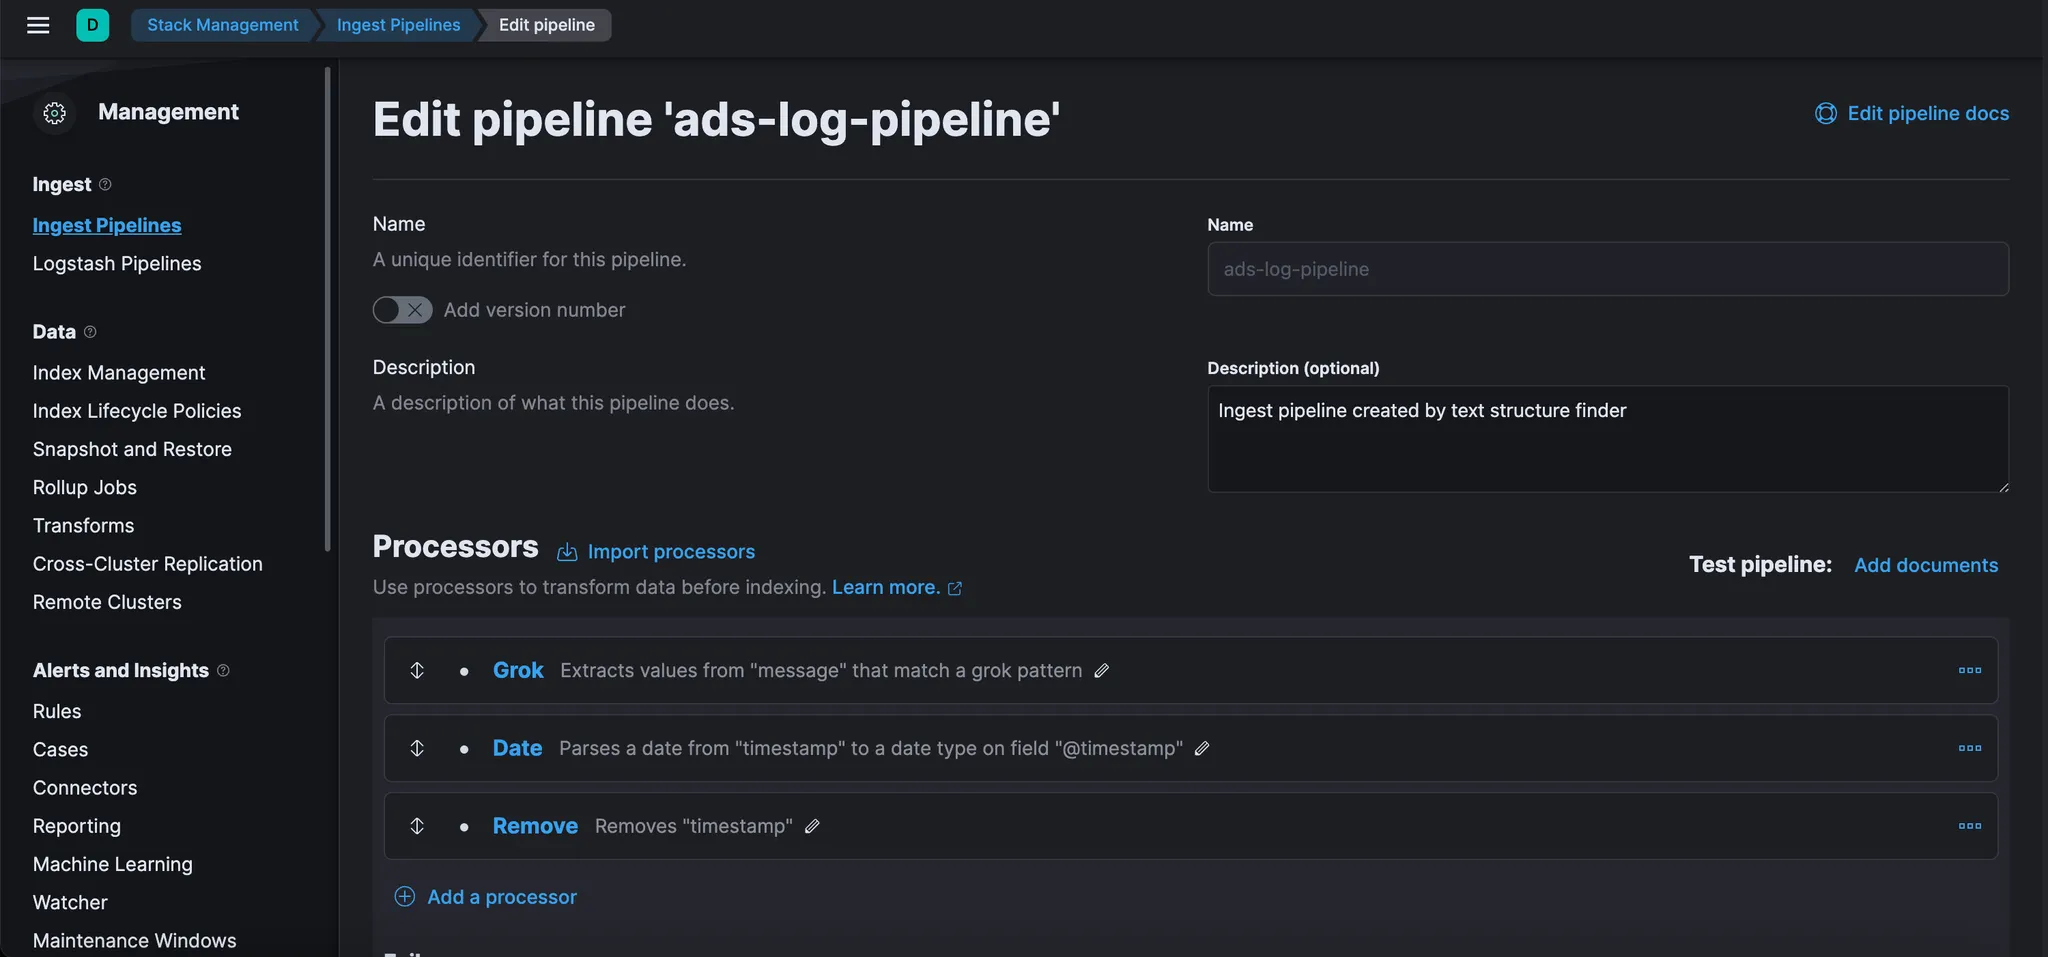Select Logstash Pipelines in sidebar
Viewport: 2048px width, 957px height.
tap(117, 264)
